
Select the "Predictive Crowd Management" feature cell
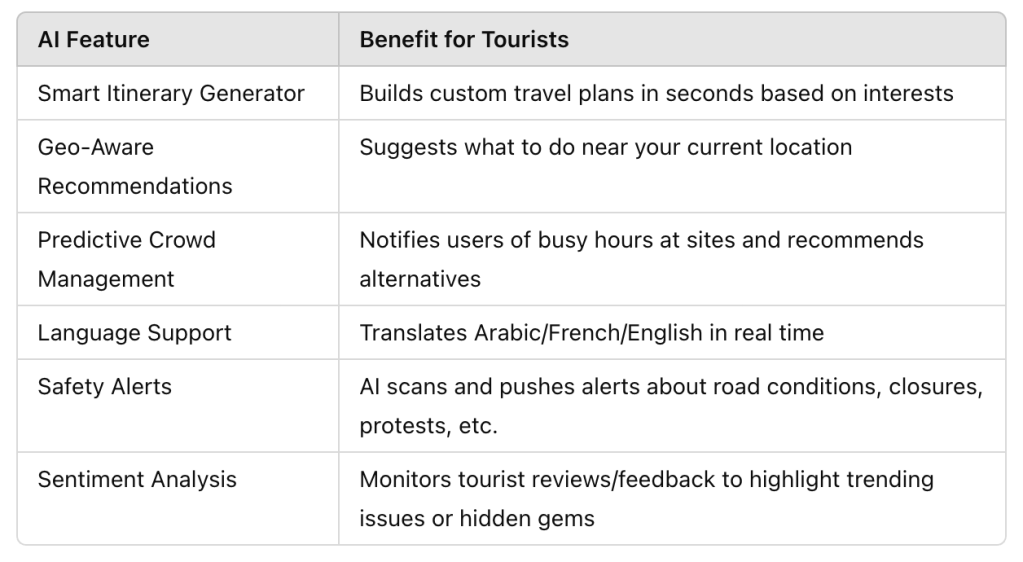tap(127, 259)
